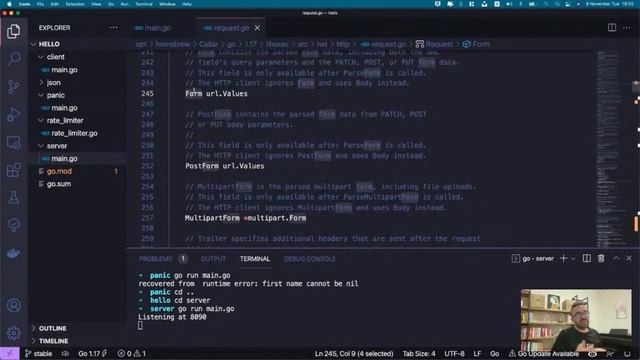
Task: Collapse the rate_limiter folder
Action: click(x=64, y=120)
